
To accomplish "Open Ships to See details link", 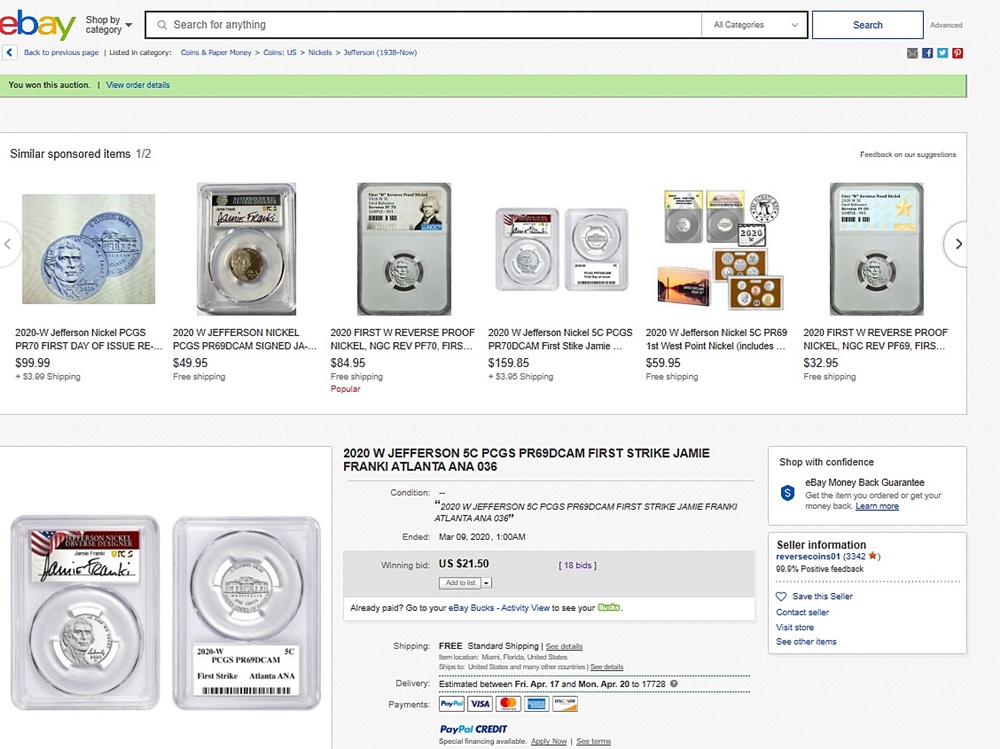I will 607,667.
